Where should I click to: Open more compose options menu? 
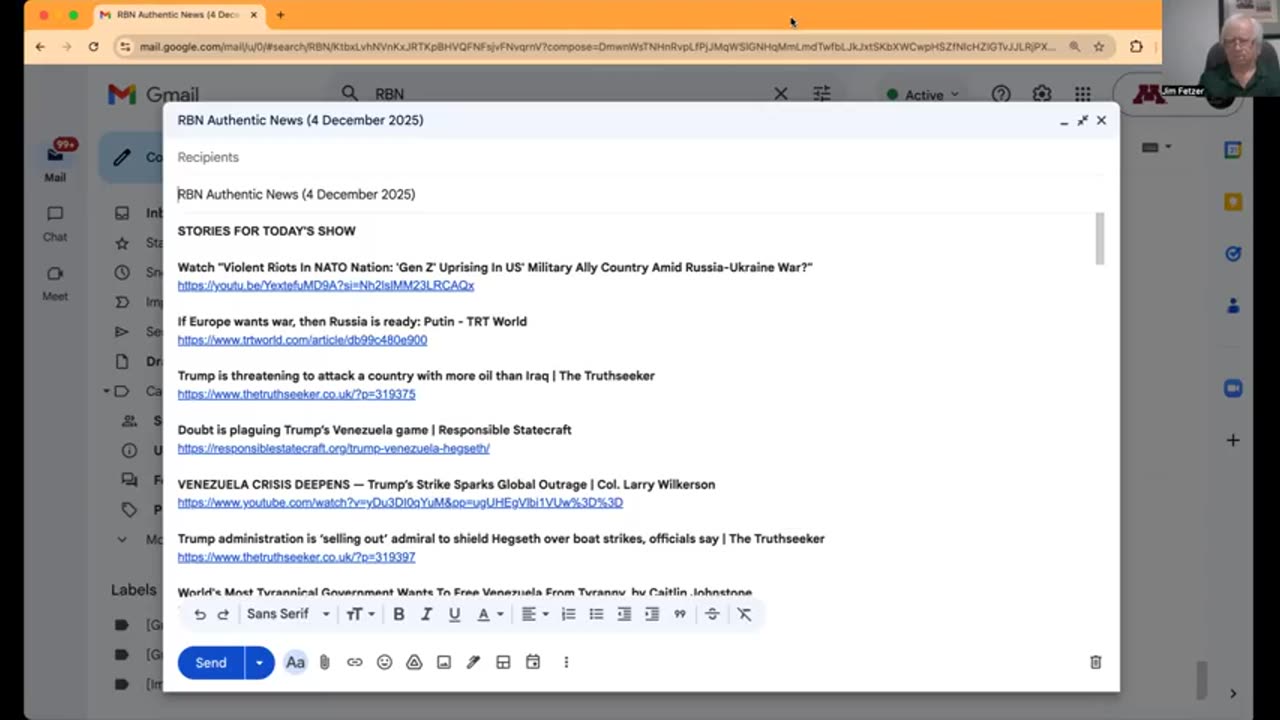tap(566, 662)
